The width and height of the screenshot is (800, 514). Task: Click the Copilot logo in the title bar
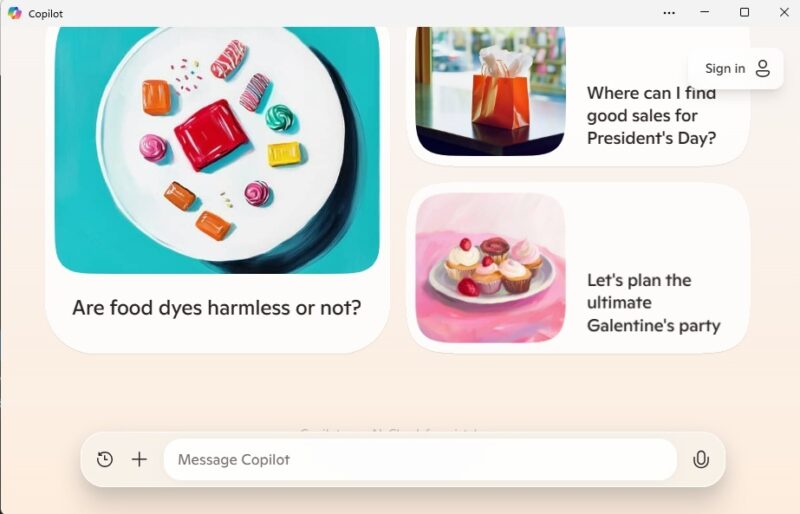[15, 13]
